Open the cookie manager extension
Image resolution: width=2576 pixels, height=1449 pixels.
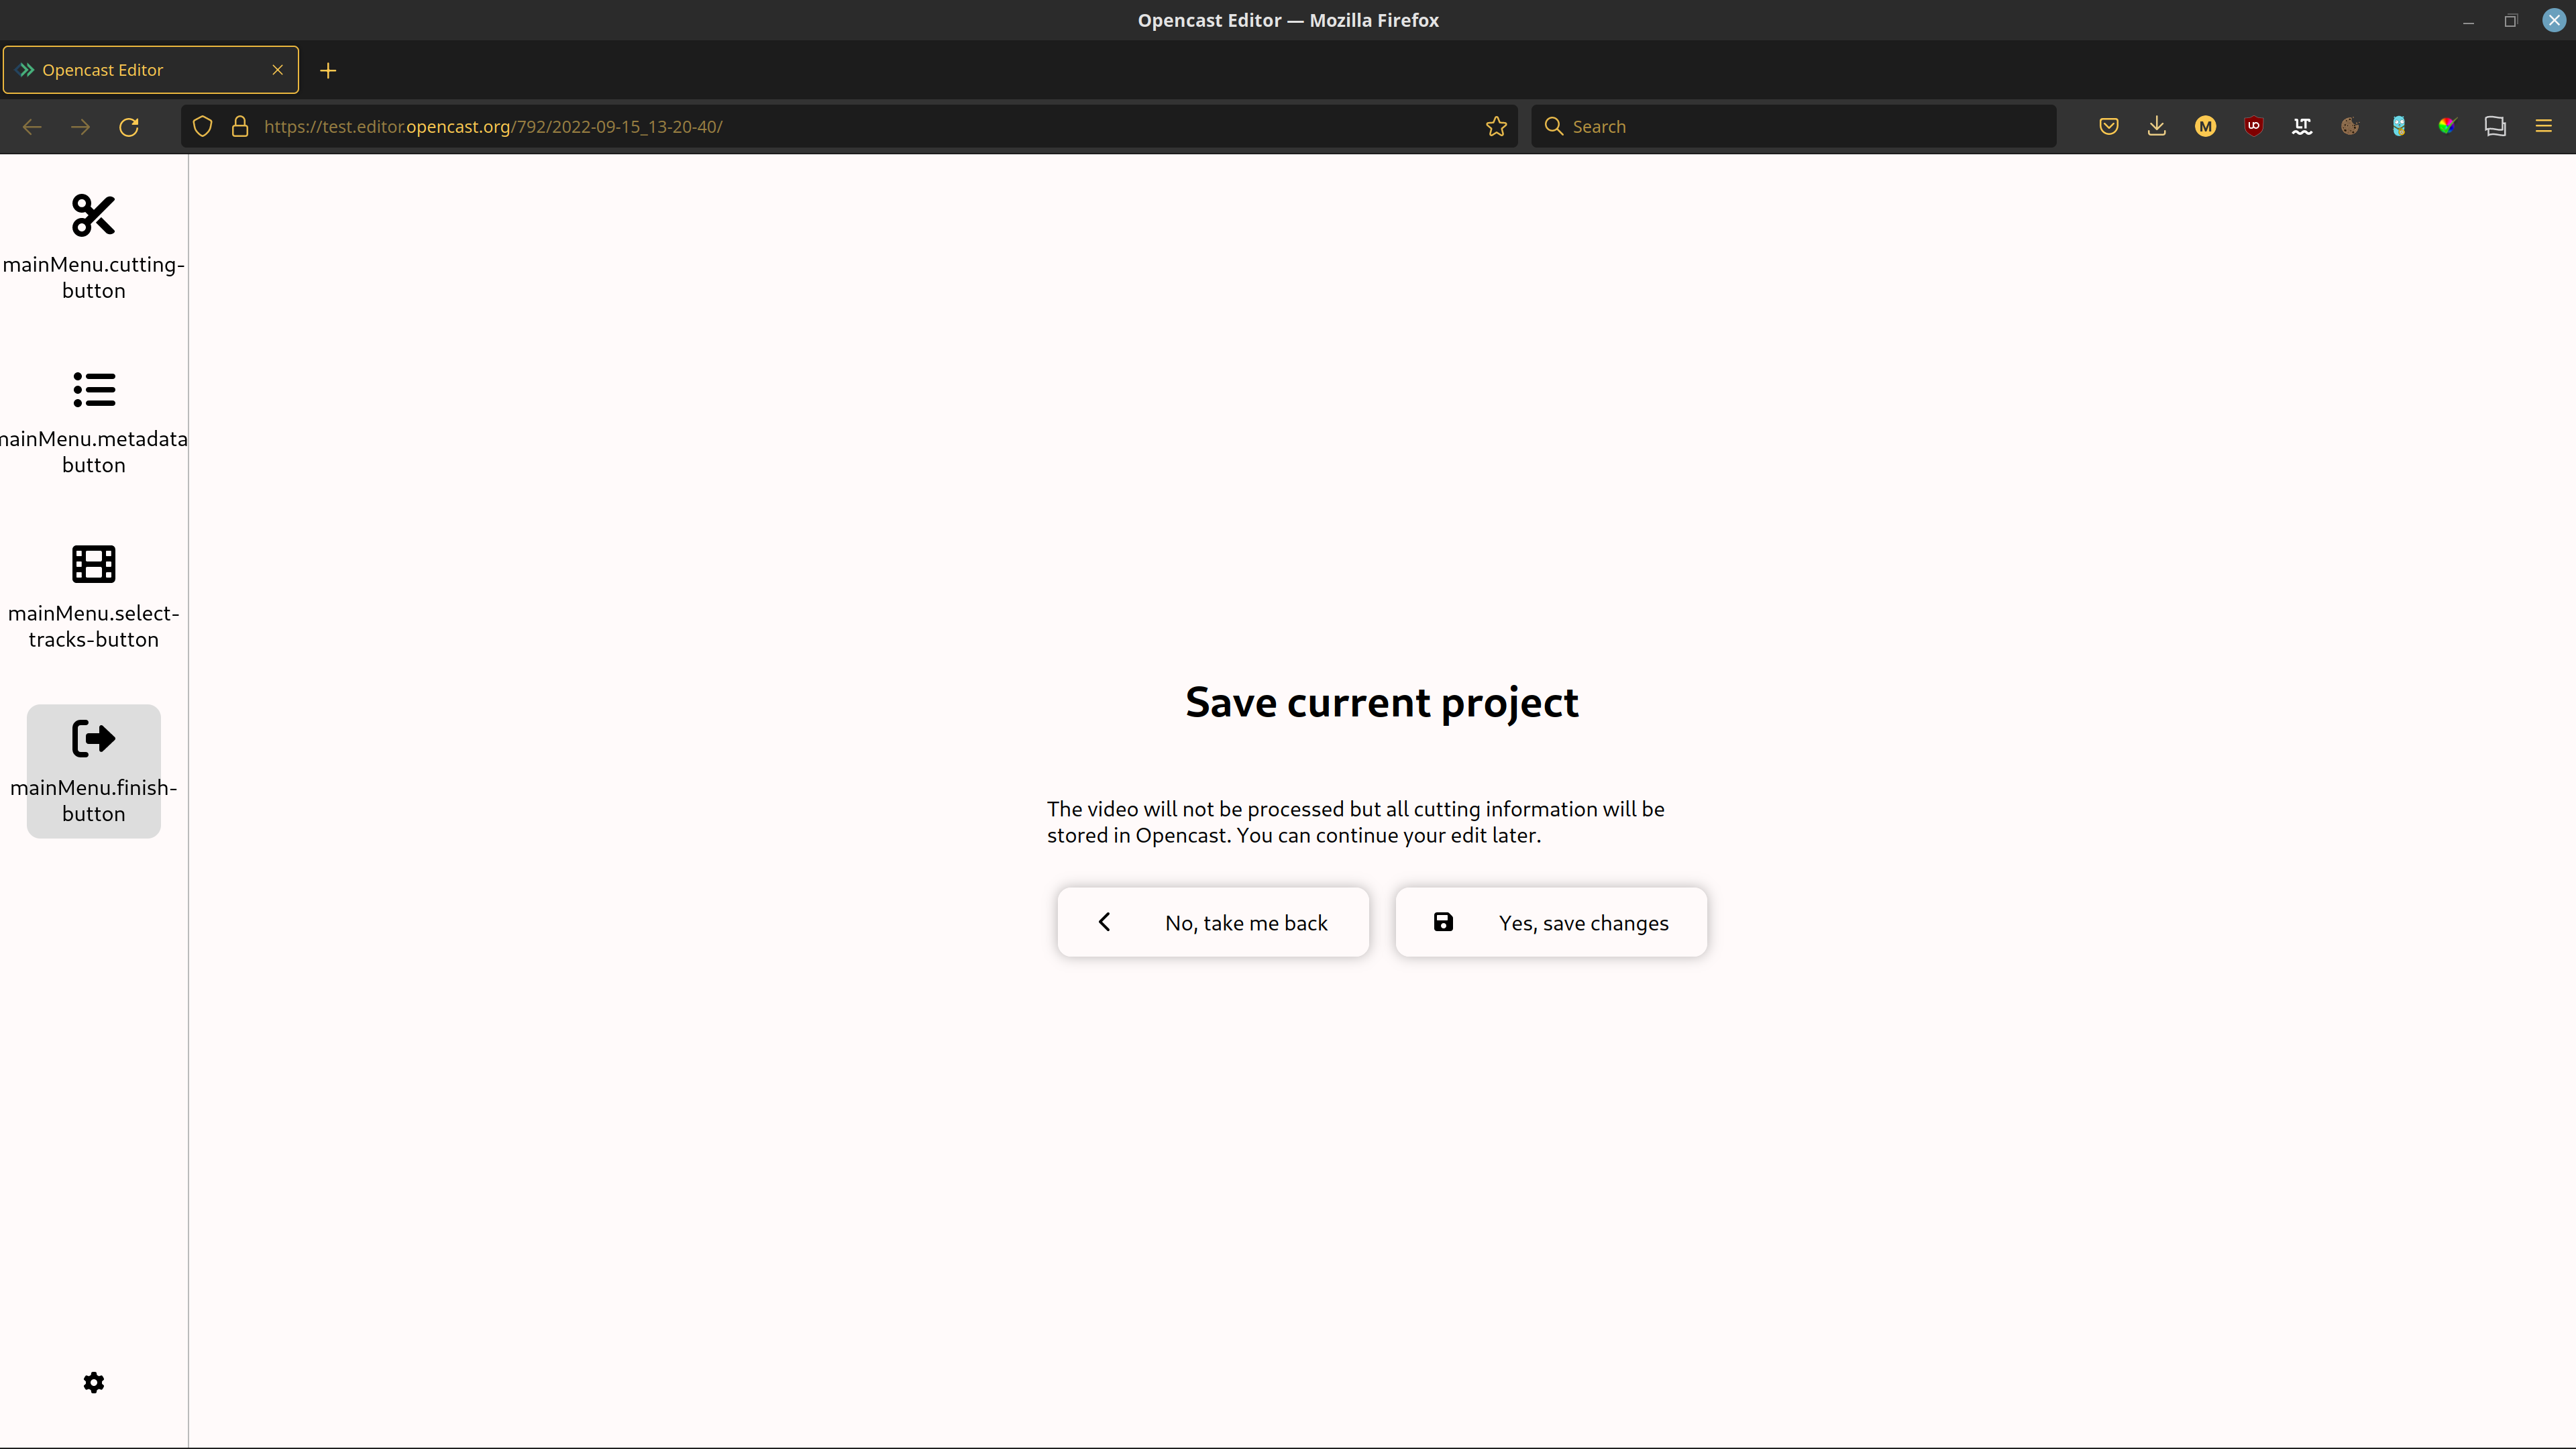pos(2350,126)
